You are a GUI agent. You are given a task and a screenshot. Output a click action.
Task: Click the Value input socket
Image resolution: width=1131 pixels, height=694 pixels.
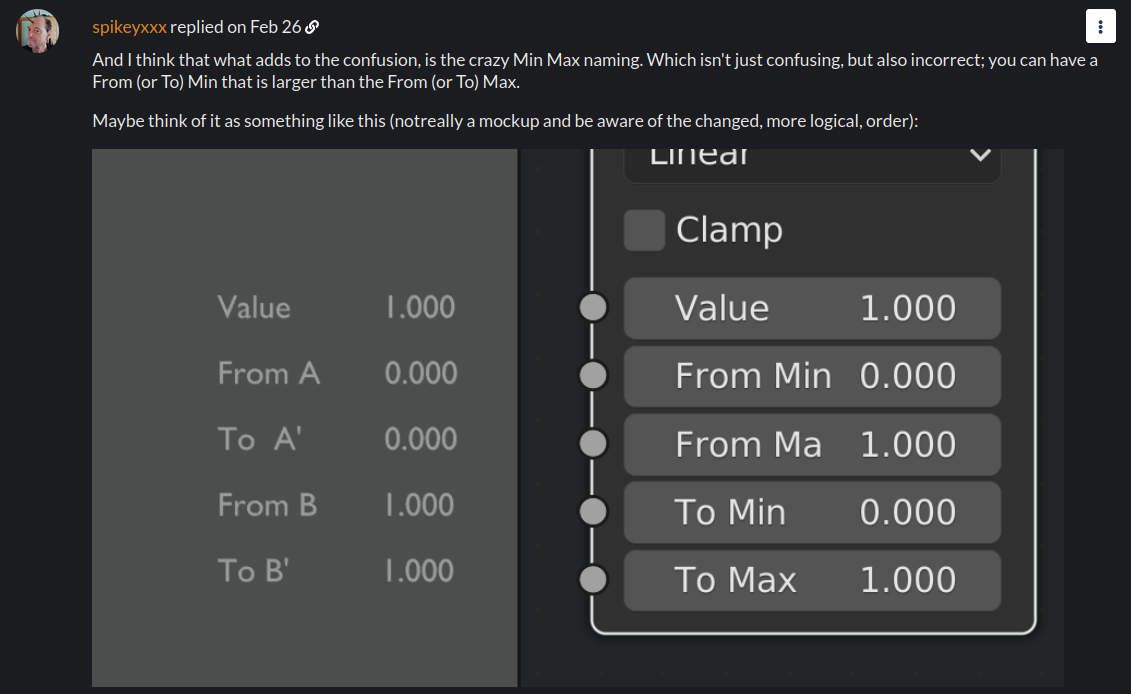594,307
